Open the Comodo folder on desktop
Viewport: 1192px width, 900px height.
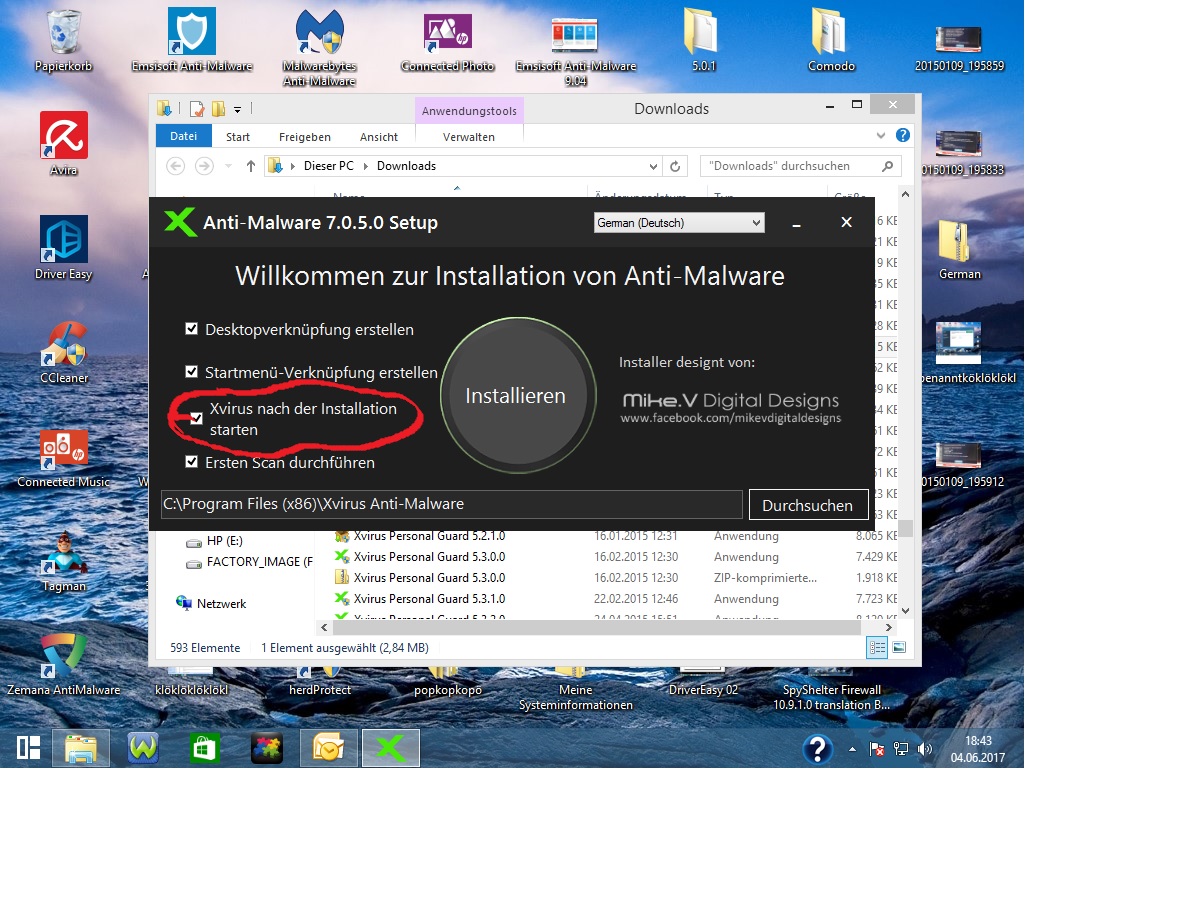831,42
